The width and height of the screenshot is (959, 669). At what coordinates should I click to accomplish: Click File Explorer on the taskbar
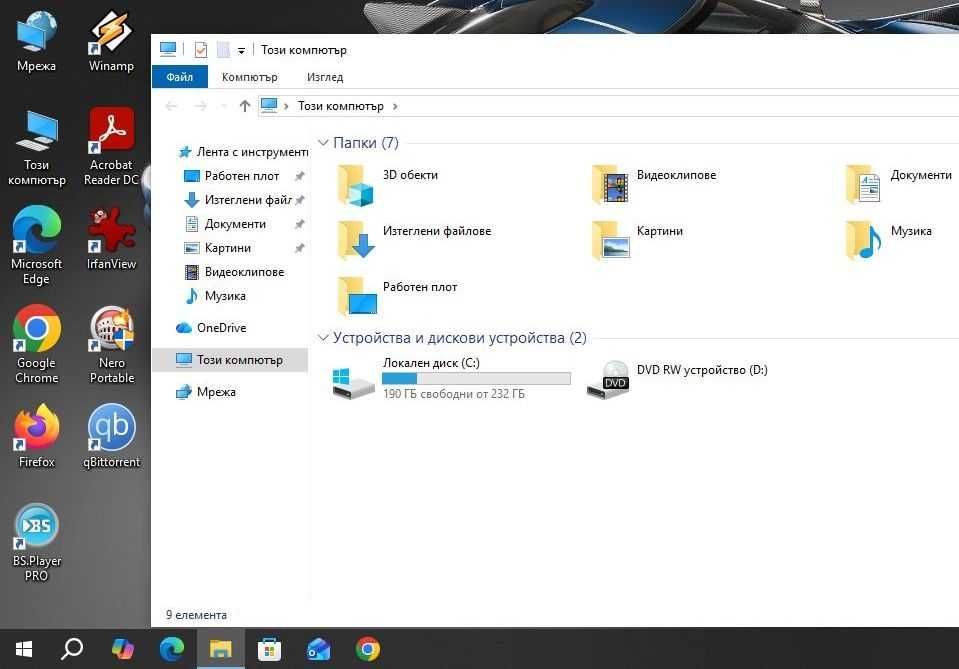coord(221,649)
